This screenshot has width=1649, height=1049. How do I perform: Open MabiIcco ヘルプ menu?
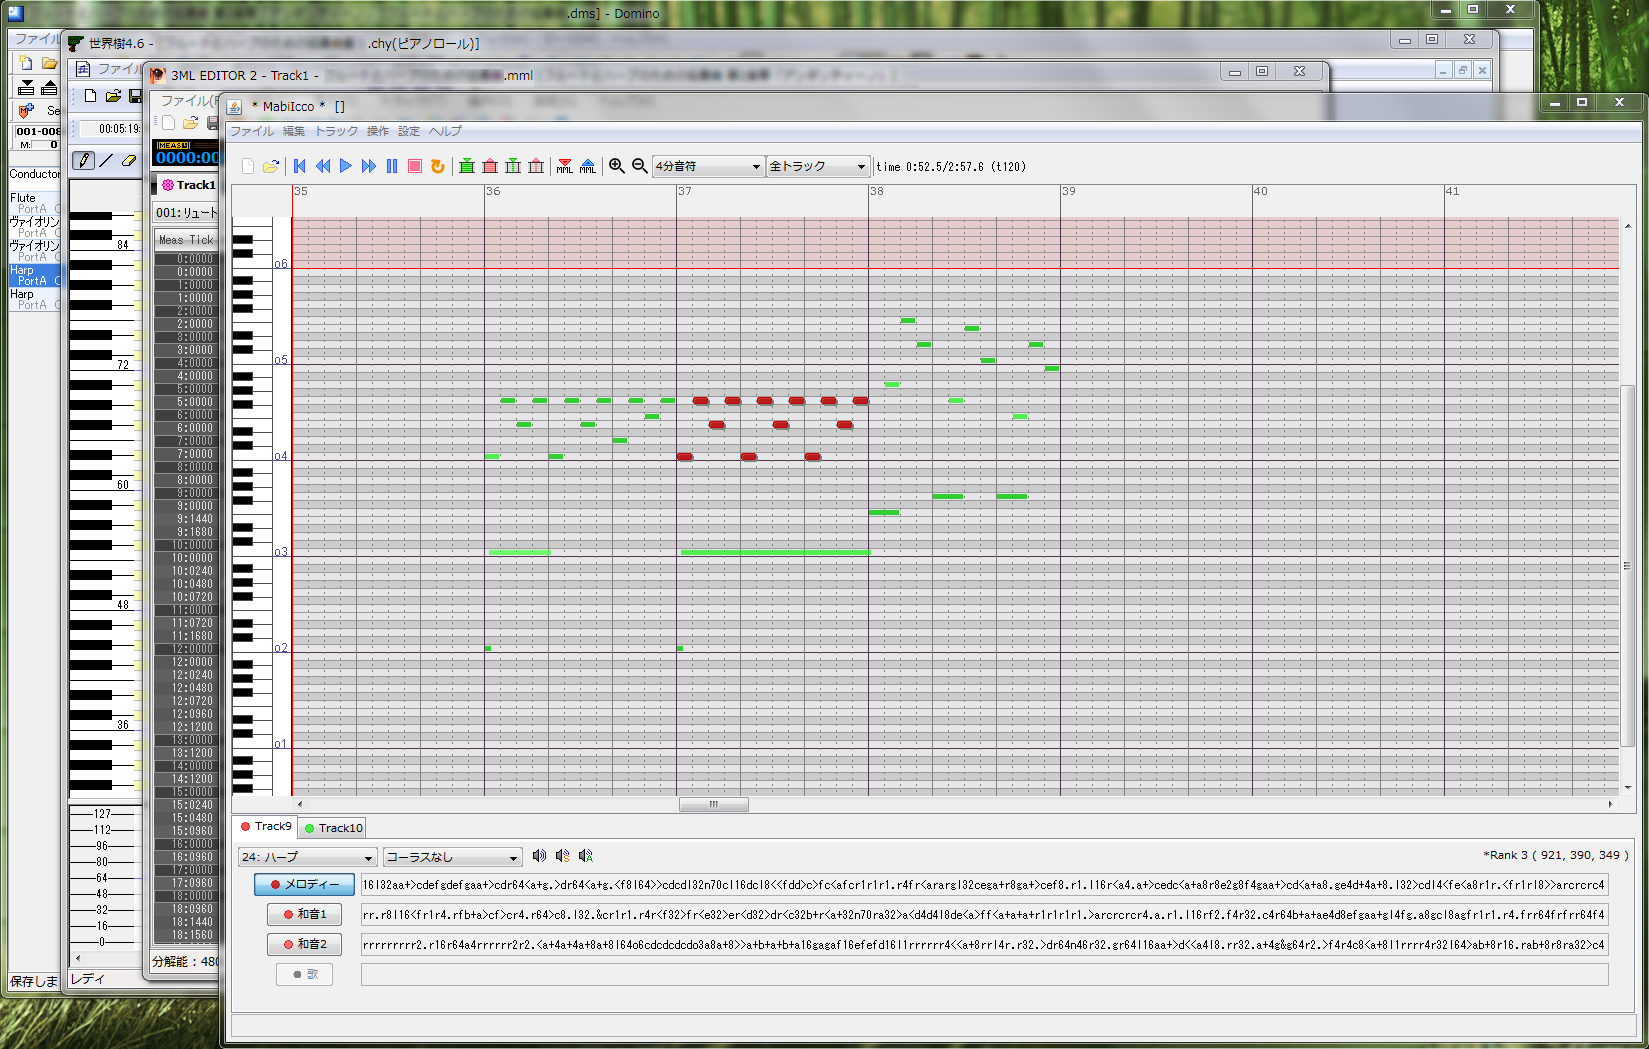tap(446, 131)
